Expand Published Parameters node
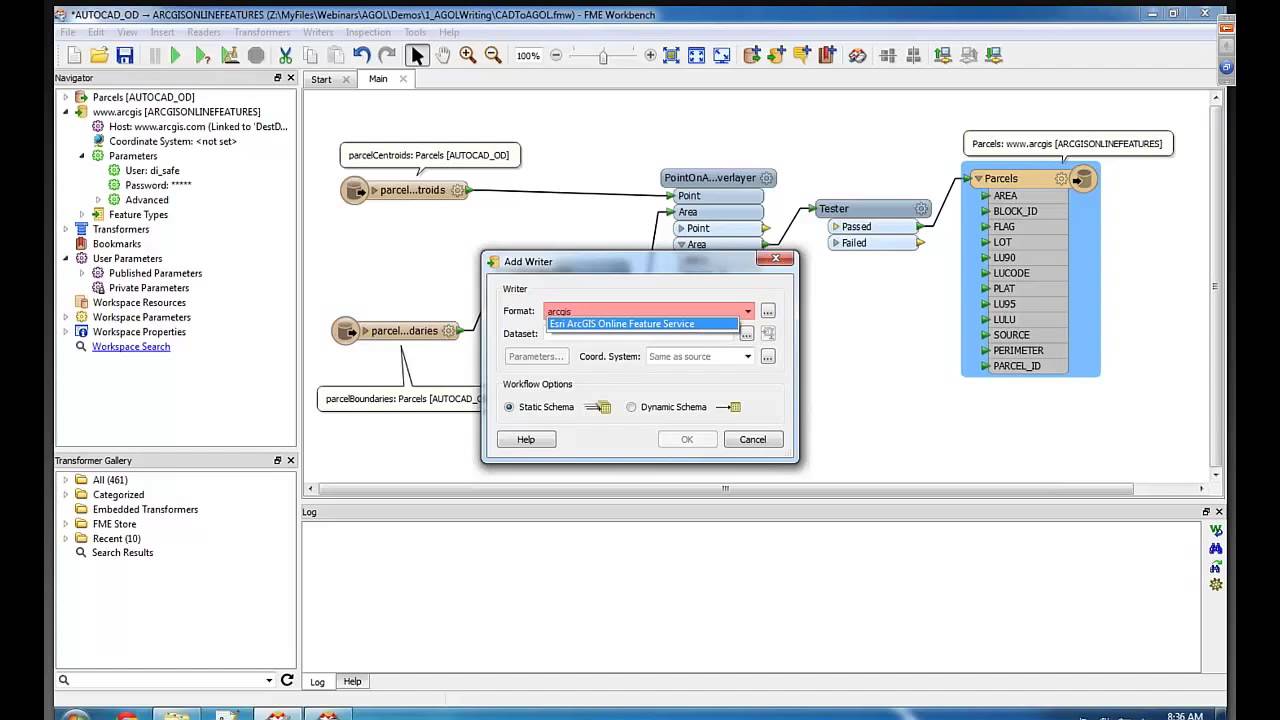 click(82, 273)
